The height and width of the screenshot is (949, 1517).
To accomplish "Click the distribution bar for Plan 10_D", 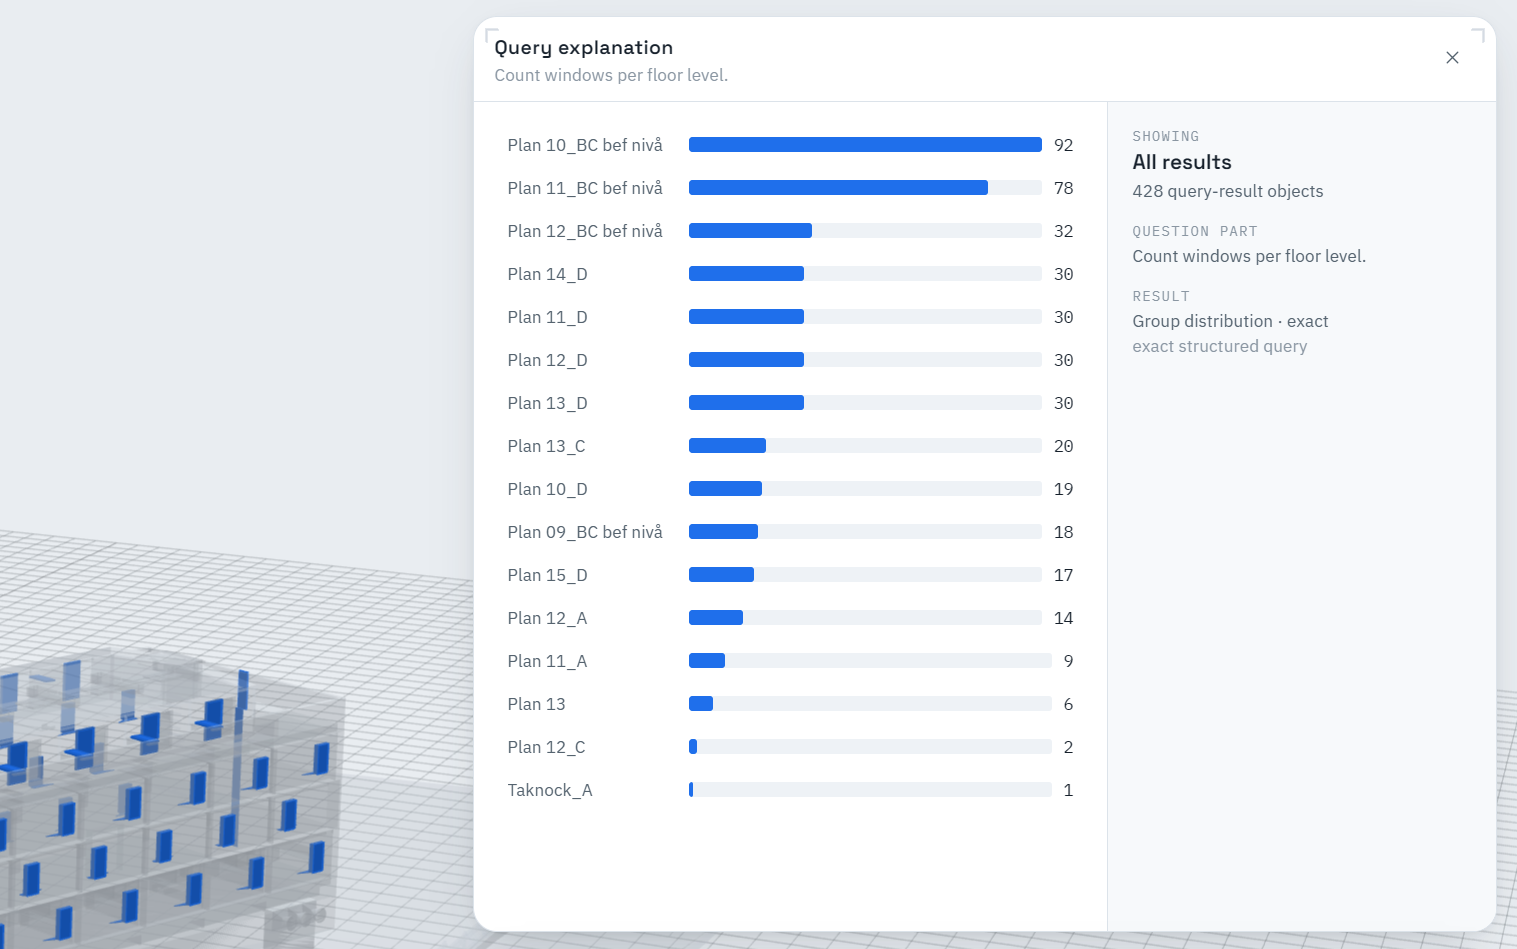I will click(x=865, y=489).
